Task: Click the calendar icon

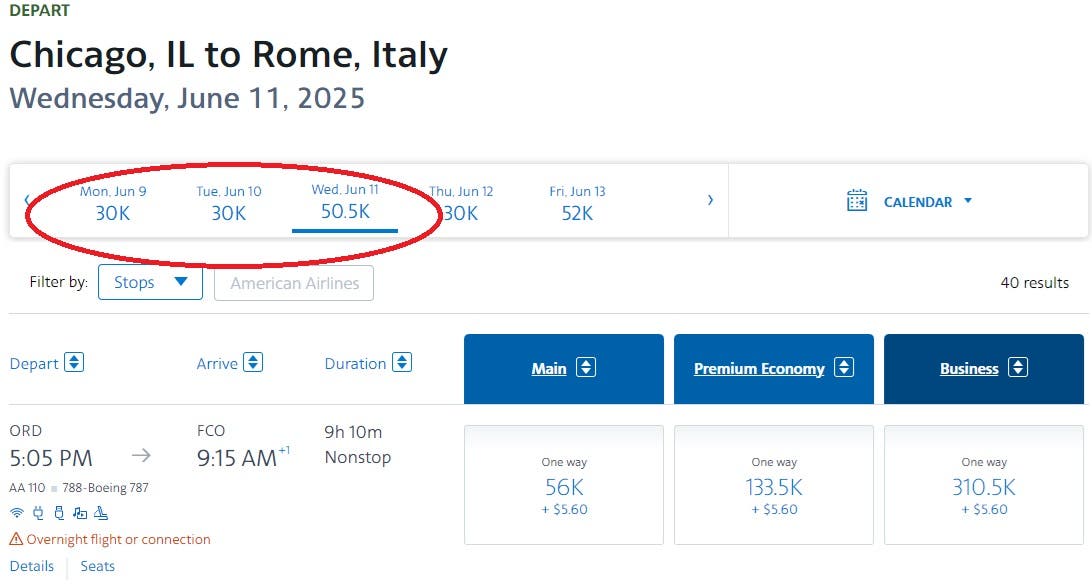Action: click(x=857, y=201)
